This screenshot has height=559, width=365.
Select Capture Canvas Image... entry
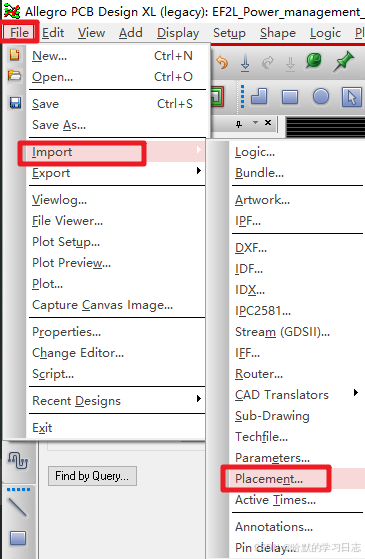(x=117, y=305)
